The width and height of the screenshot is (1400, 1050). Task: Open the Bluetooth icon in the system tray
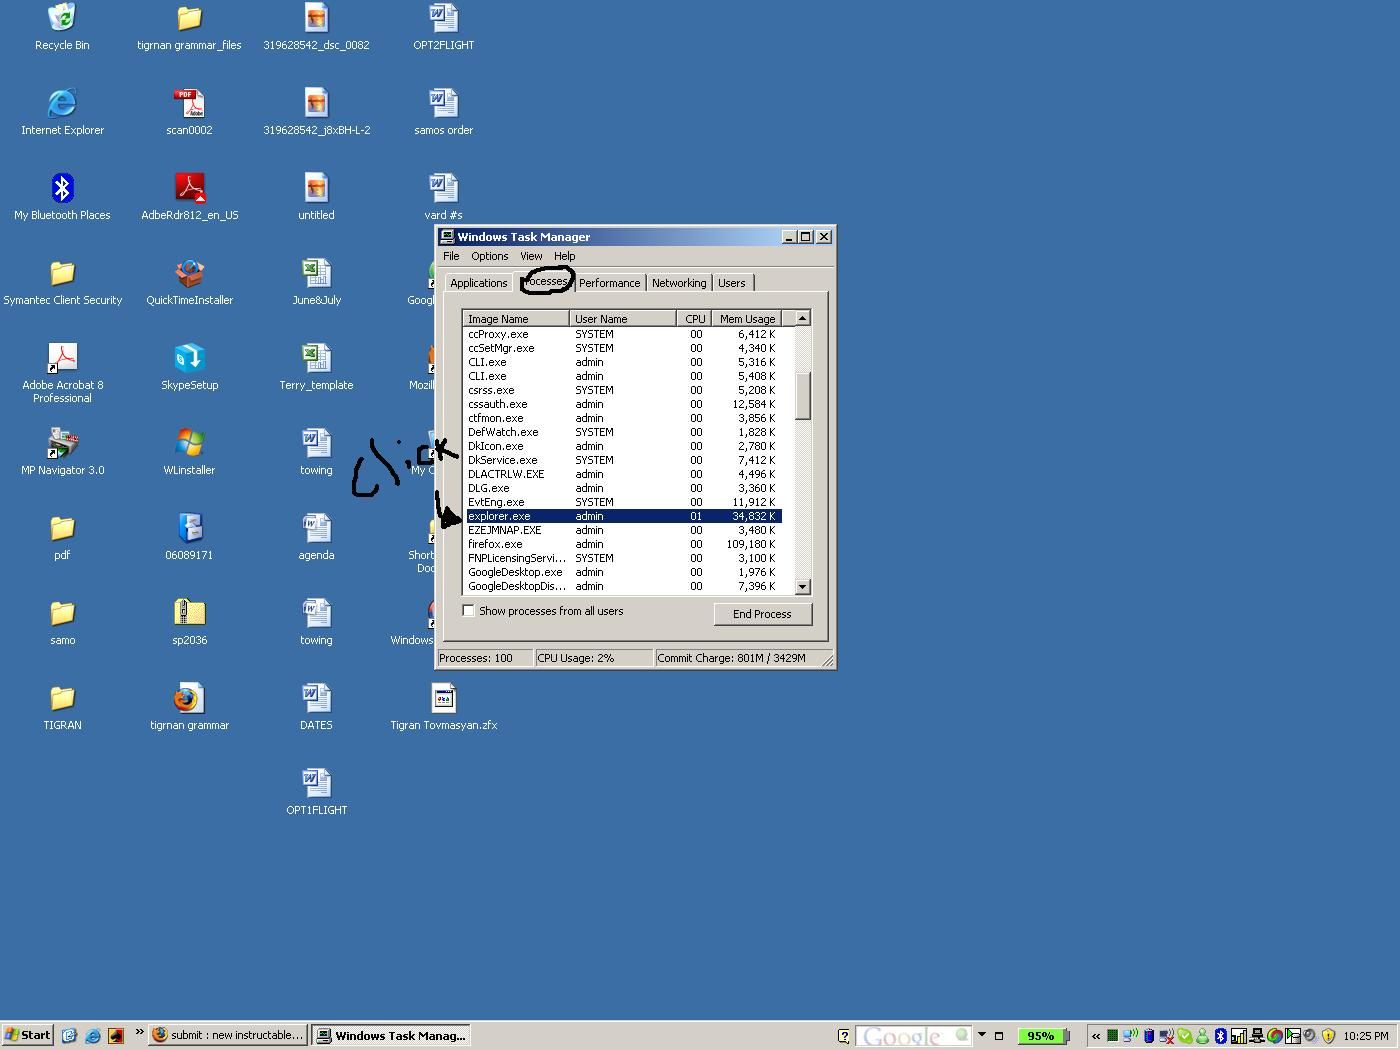[x=1221, y=1036]
